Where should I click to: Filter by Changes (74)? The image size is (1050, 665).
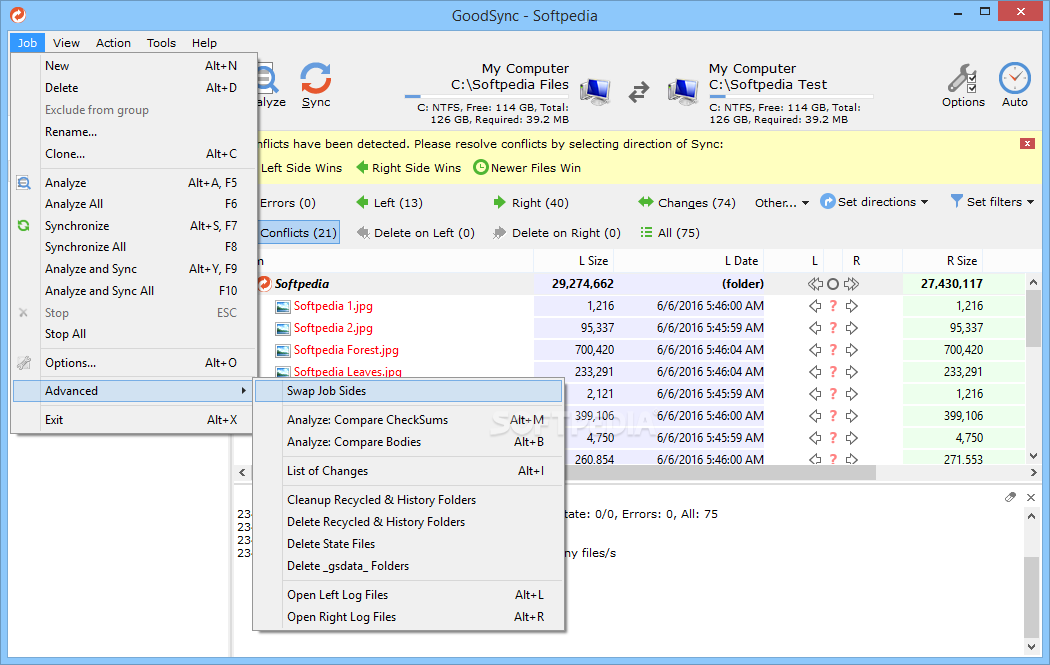click(x=686, y=202)
